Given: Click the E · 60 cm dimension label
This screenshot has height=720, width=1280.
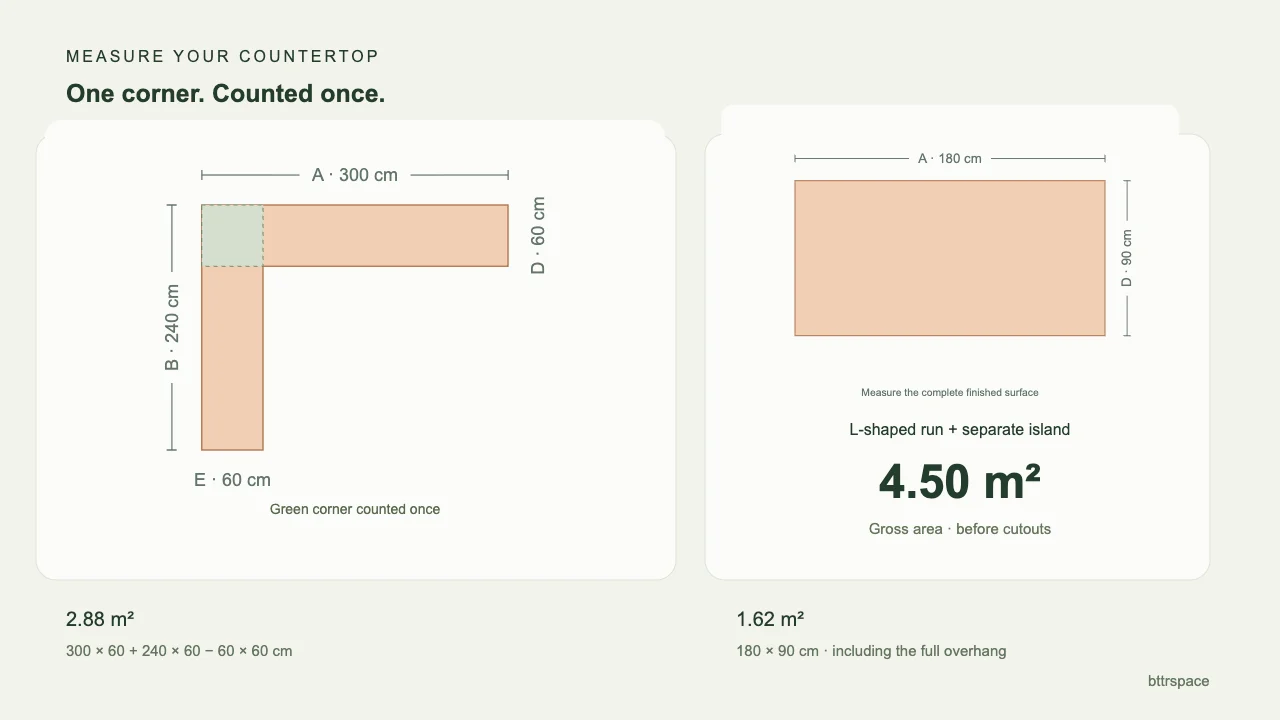Looking at the screenshot, I should tap(232, 480).
